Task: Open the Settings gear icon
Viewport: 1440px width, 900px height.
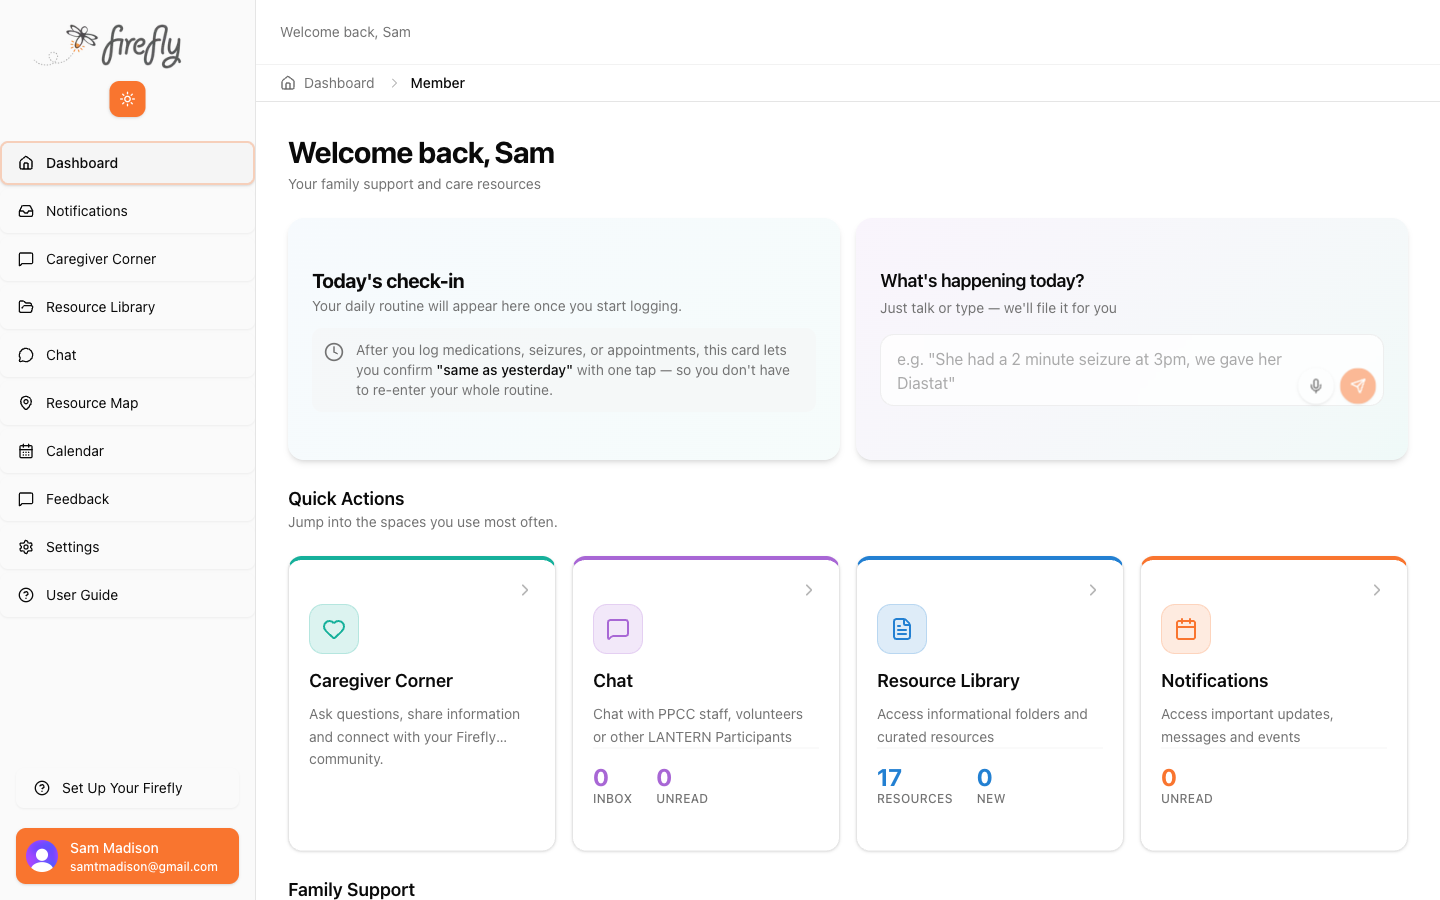Action: pyautogui.click(x=26, y=546)
